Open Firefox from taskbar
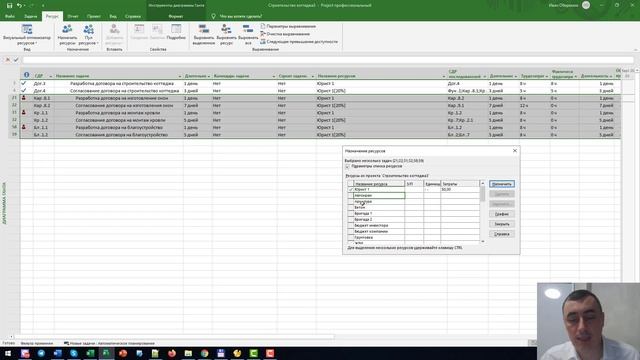Screen dimensions: 640x360 point(172,353)
